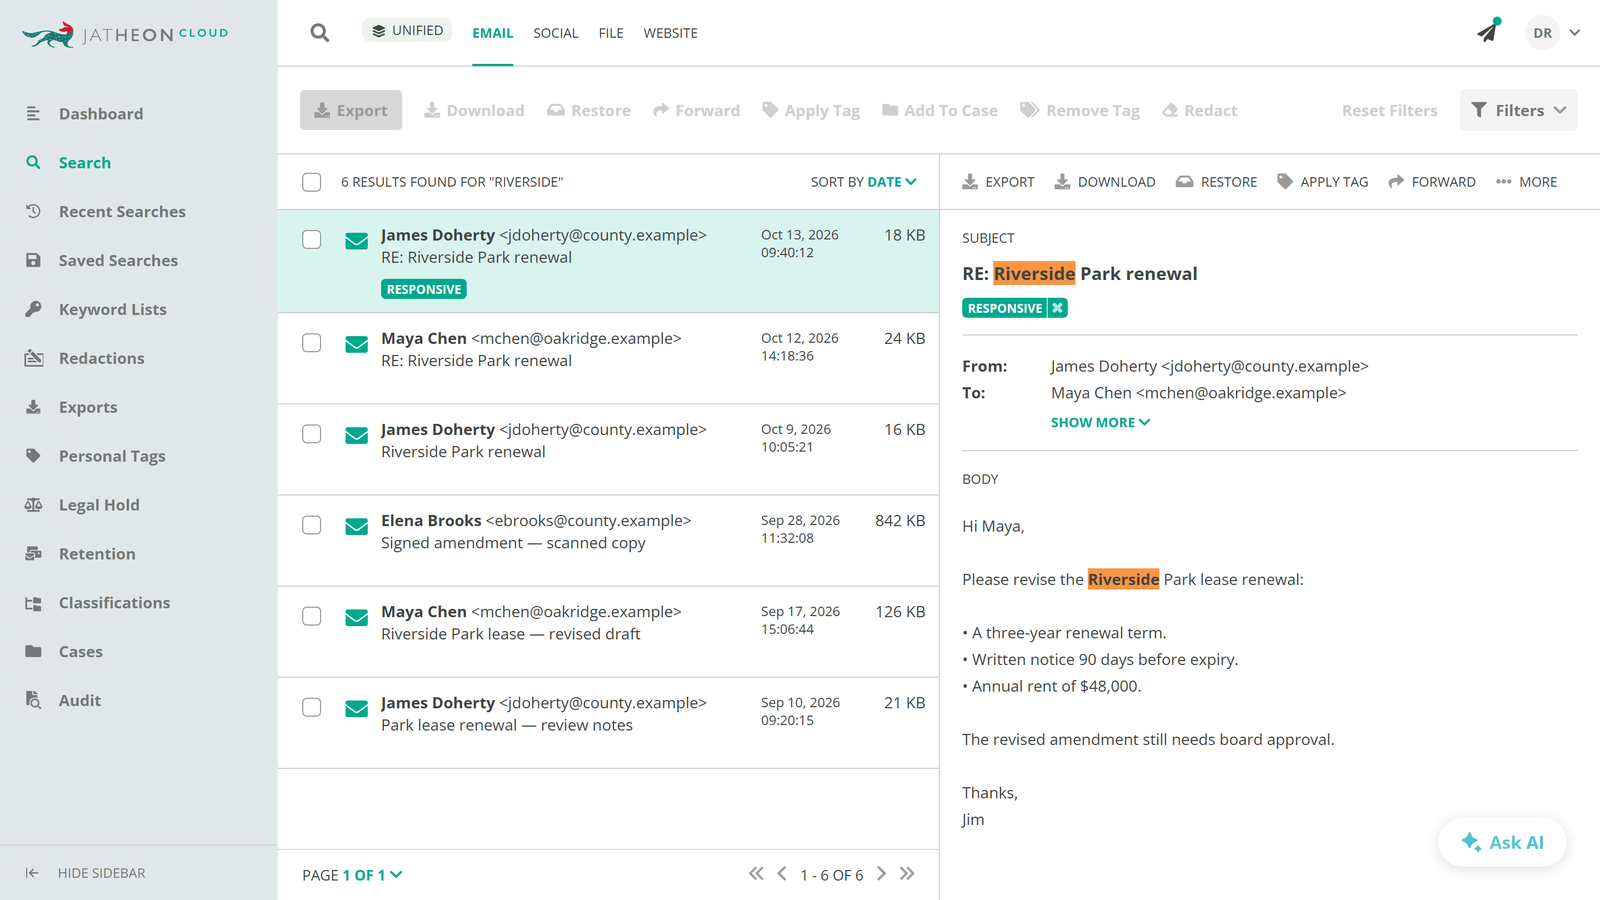This screenshot has height=900, width=1600.
Task: Open Cases in sidebar
Action: click(80, 653)
